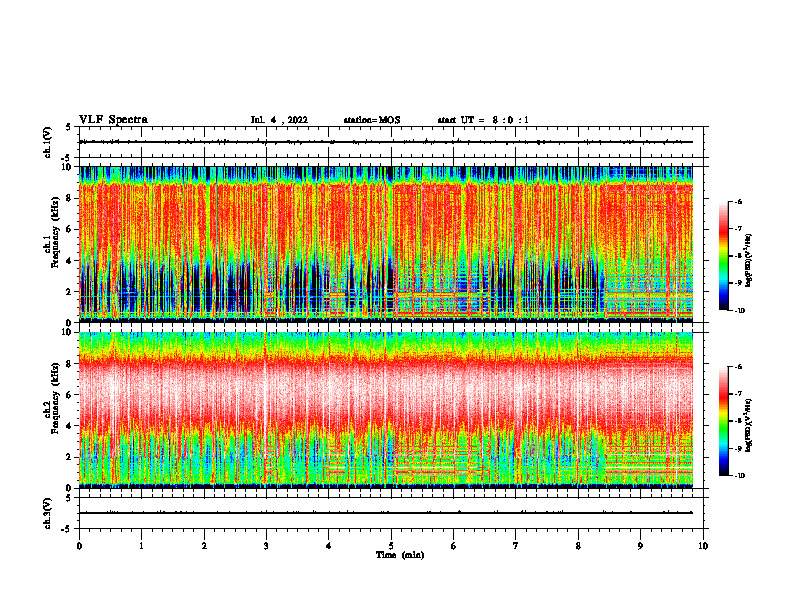The image size is (792, 612).
Task: Select the ch.2 "Frequency (kHz)" axis label
Action: tap(55, 398)
